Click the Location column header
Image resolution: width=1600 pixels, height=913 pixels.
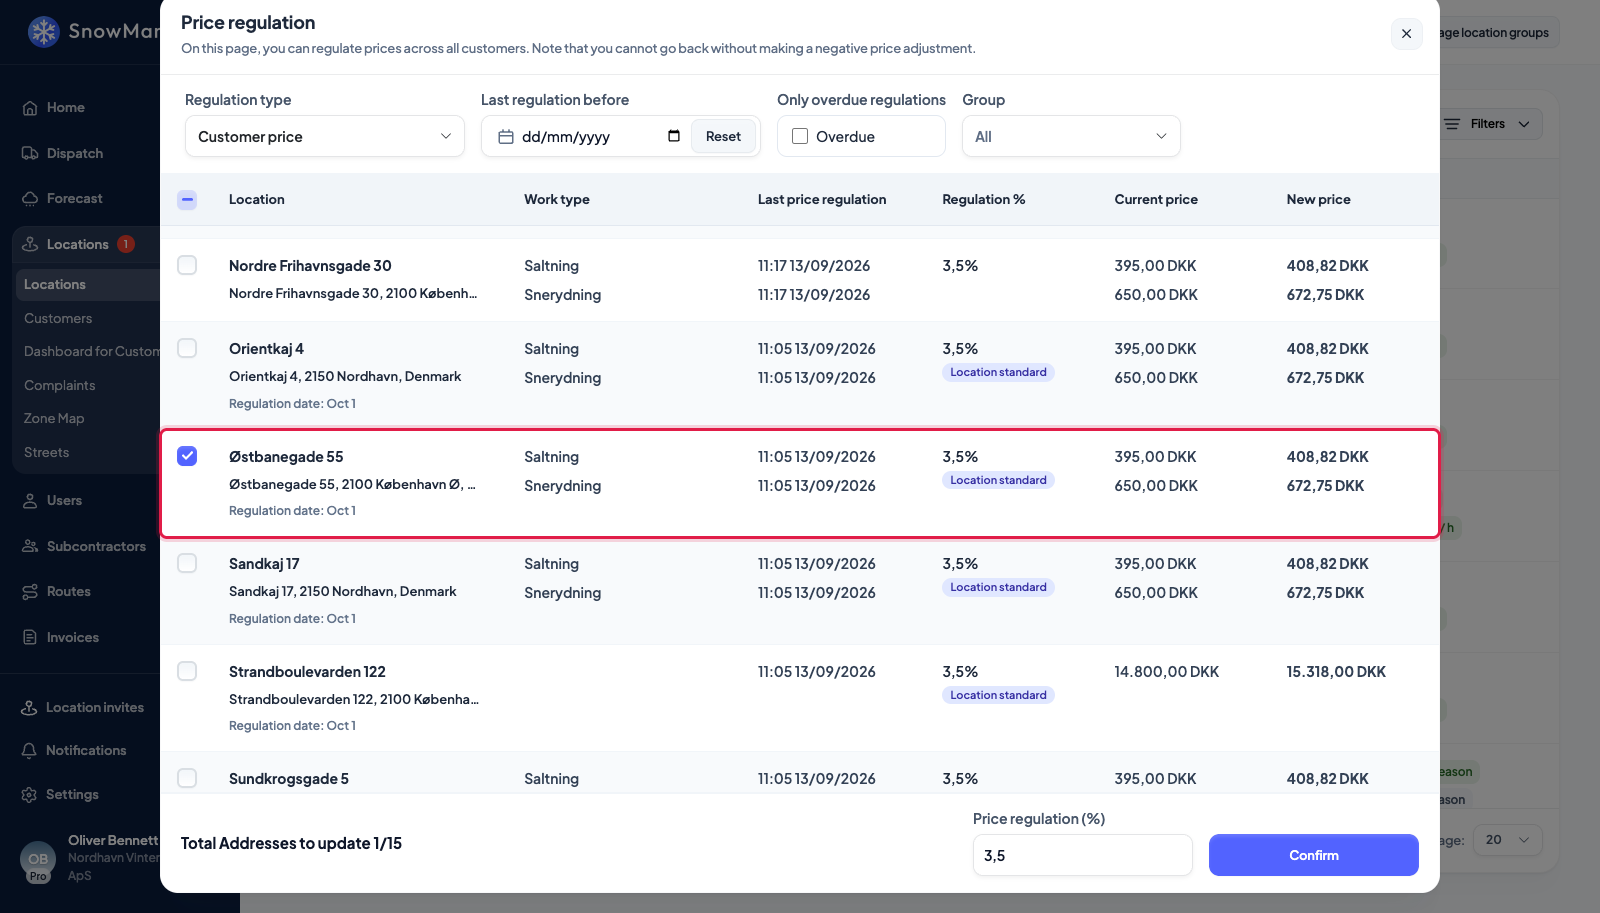coord(257,199)
